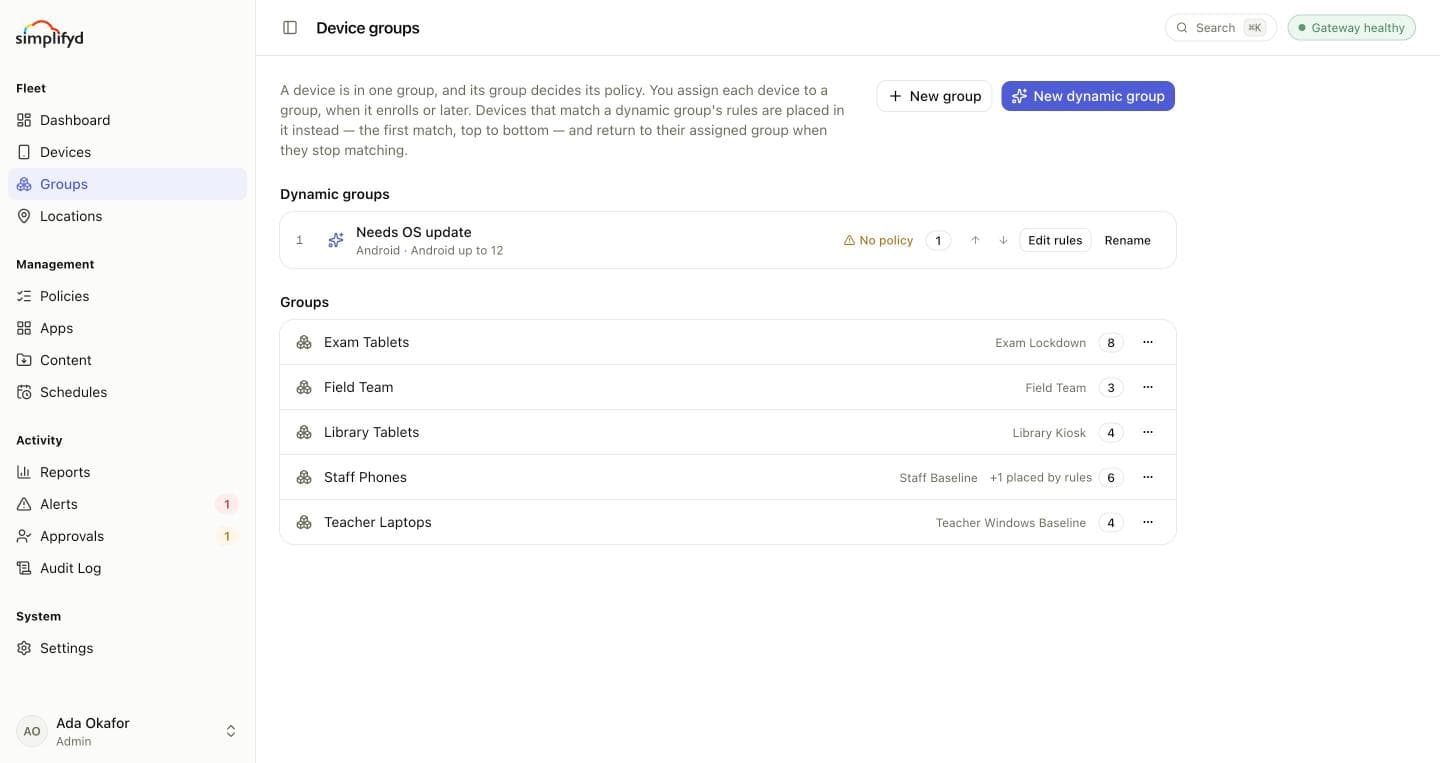Navigate to Content

click(x=127, y=360)
